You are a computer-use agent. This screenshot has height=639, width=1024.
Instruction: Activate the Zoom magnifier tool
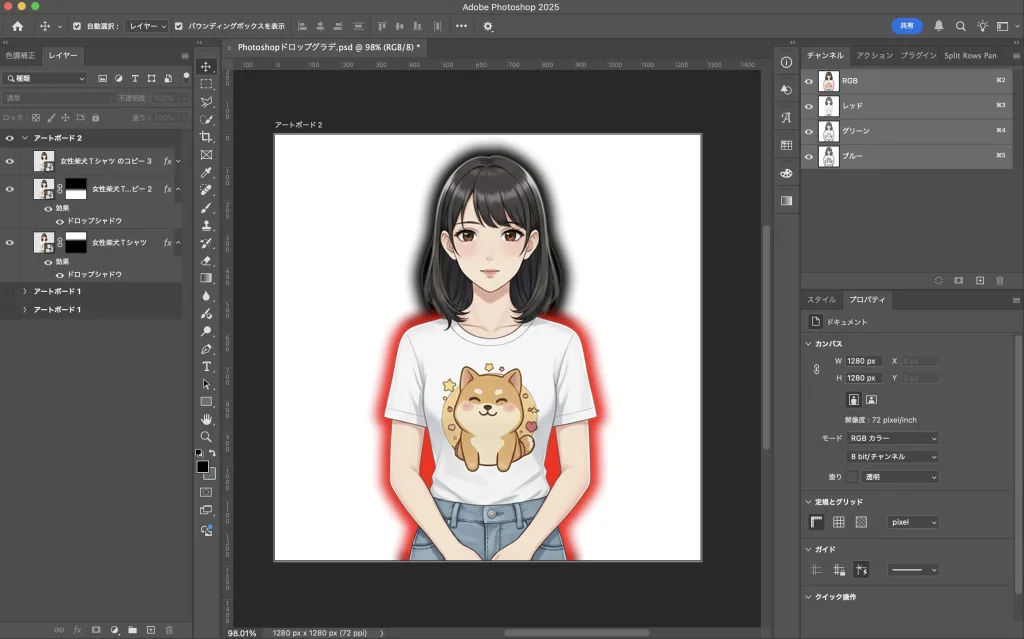tap(207, 436)
